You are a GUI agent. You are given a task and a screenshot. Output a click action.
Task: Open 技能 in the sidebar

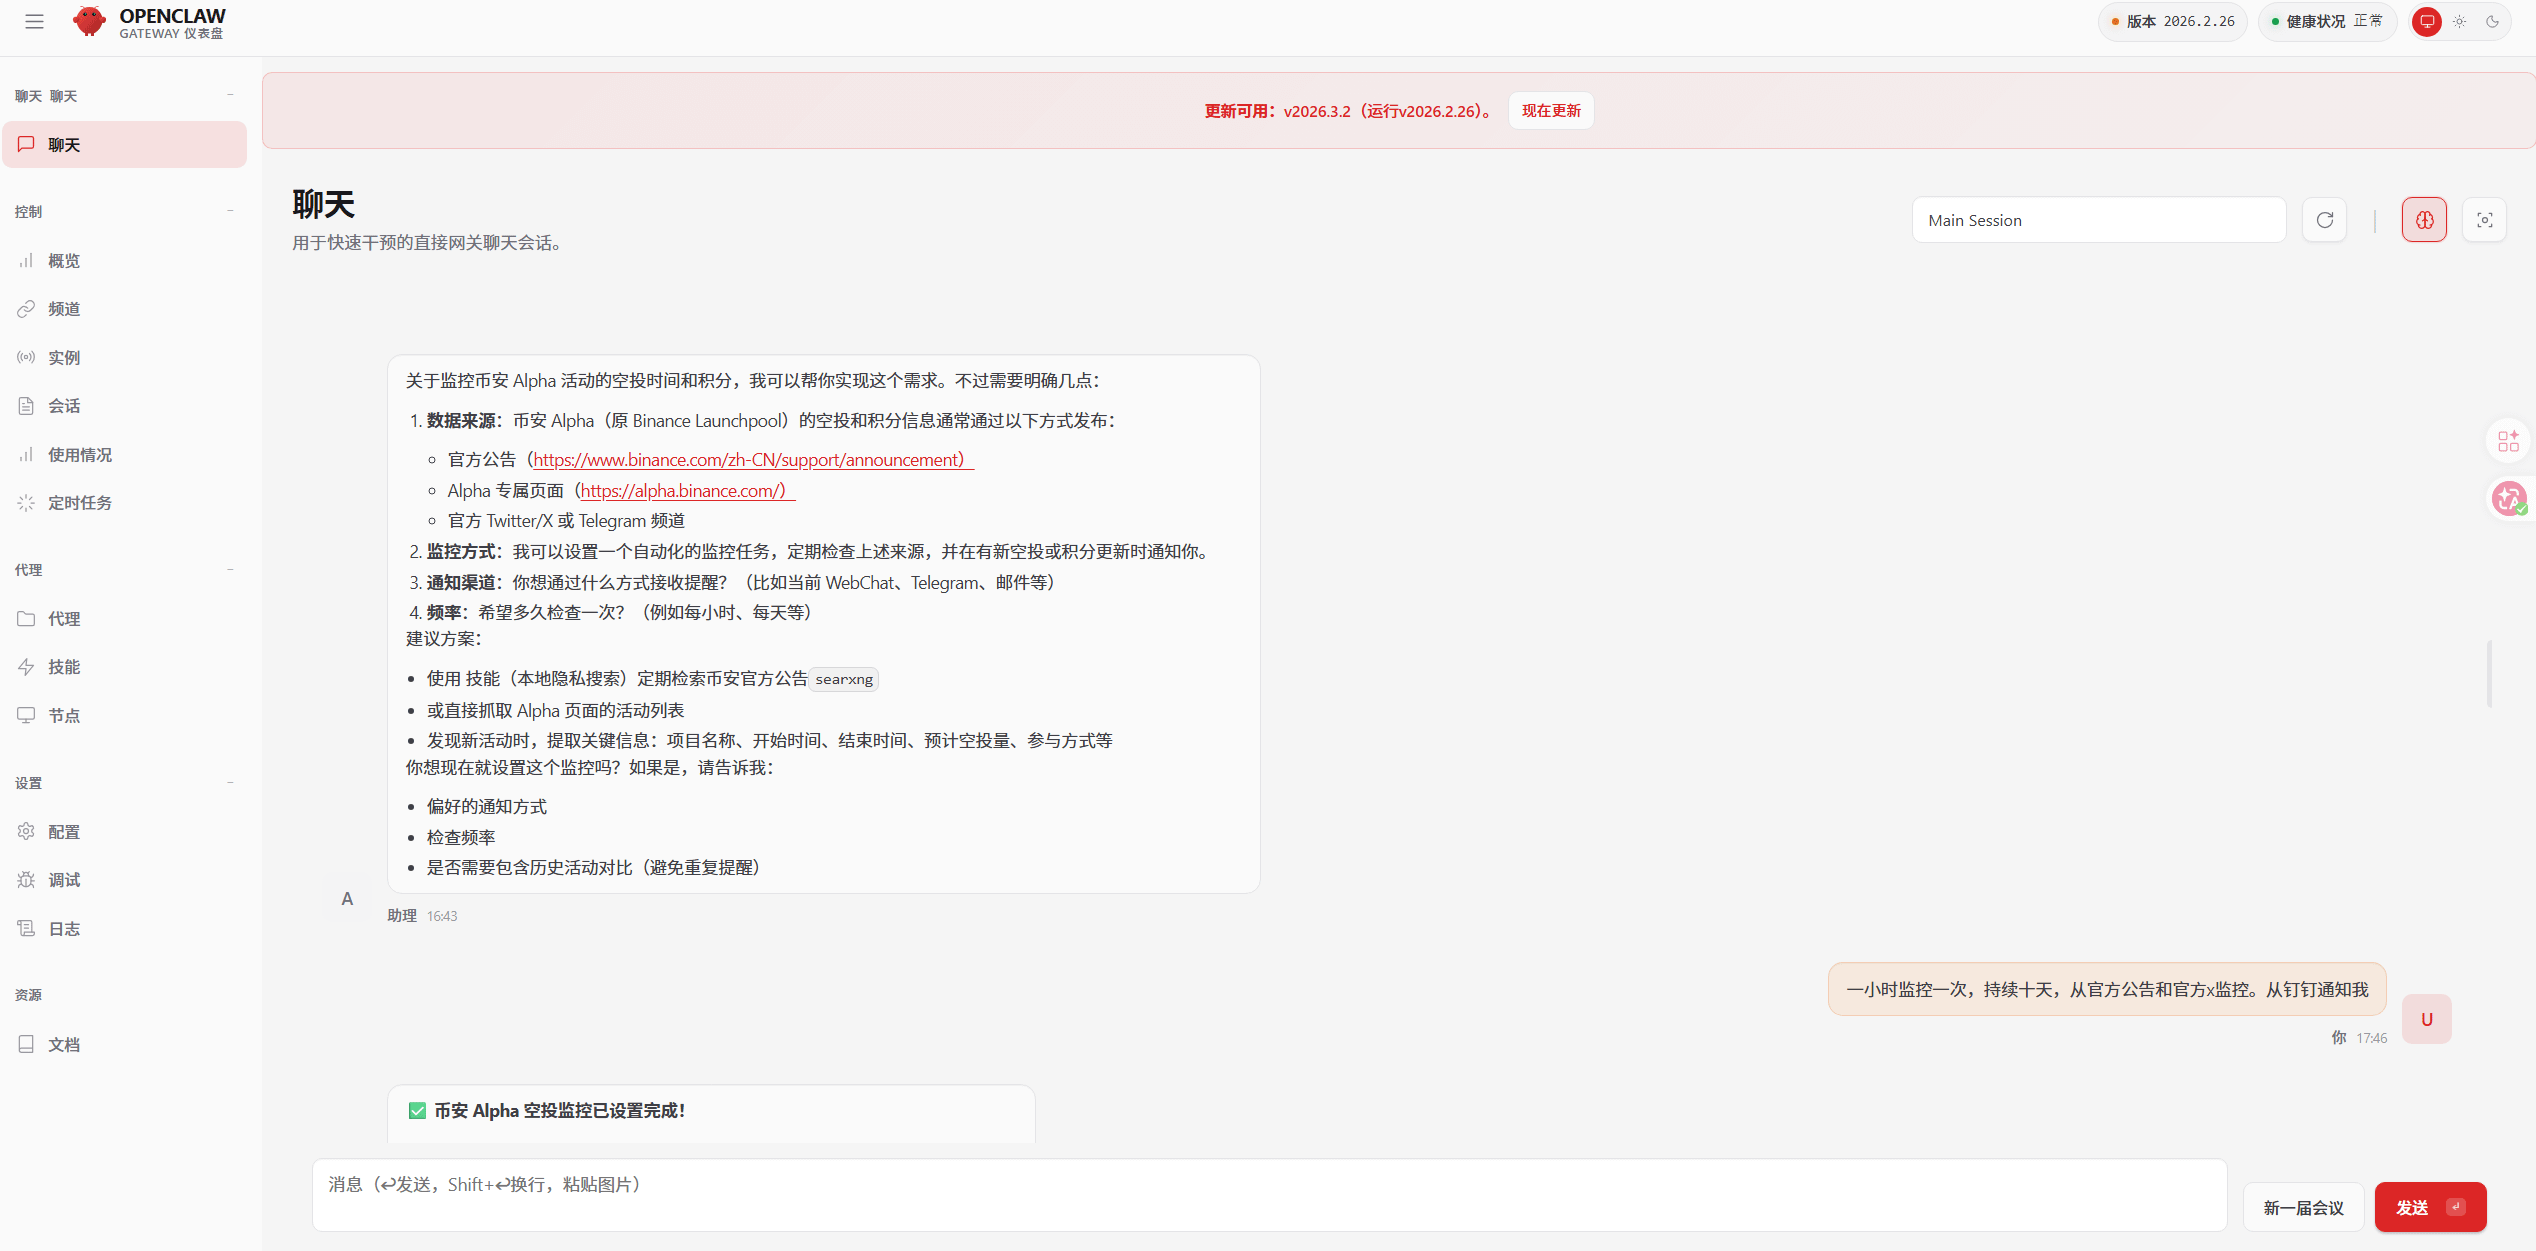tap(64, 667)
